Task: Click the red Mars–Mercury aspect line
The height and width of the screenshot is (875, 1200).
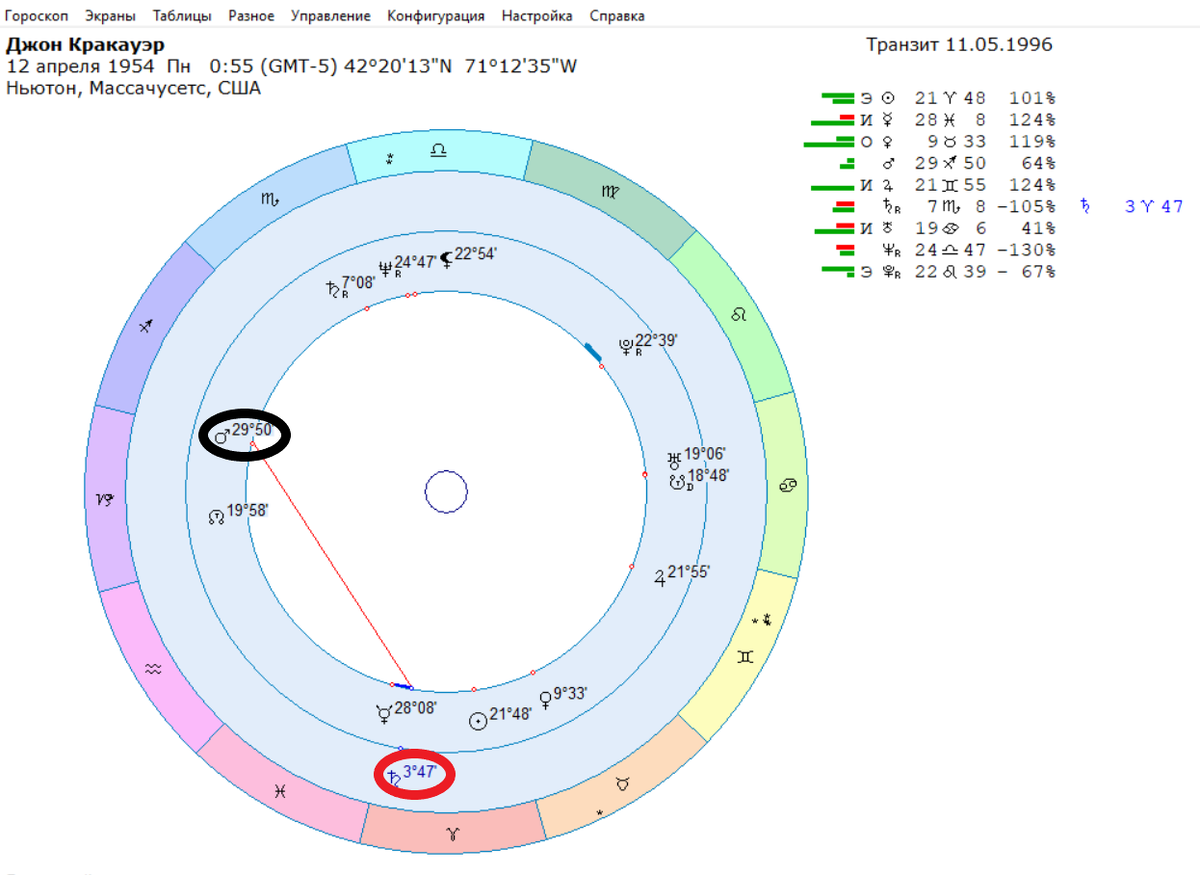Action: pyautogui.click(x=331, y=564)
